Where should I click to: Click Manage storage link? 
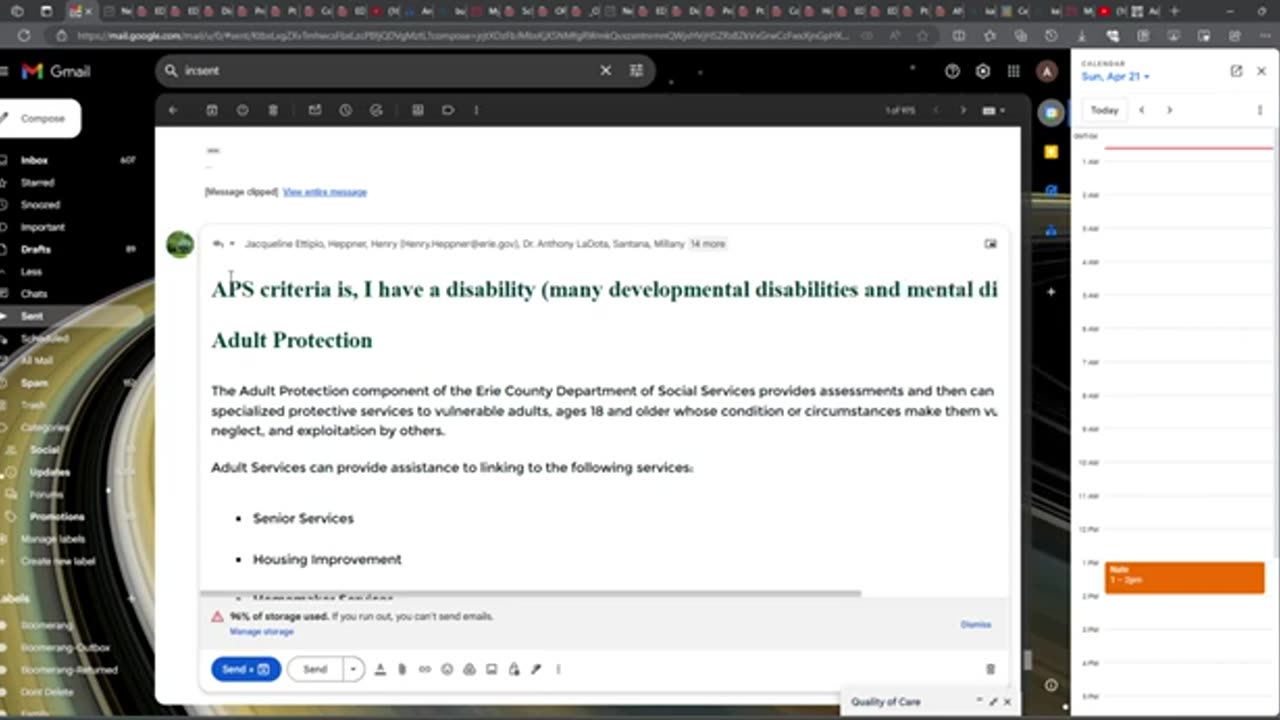[261, 632]
